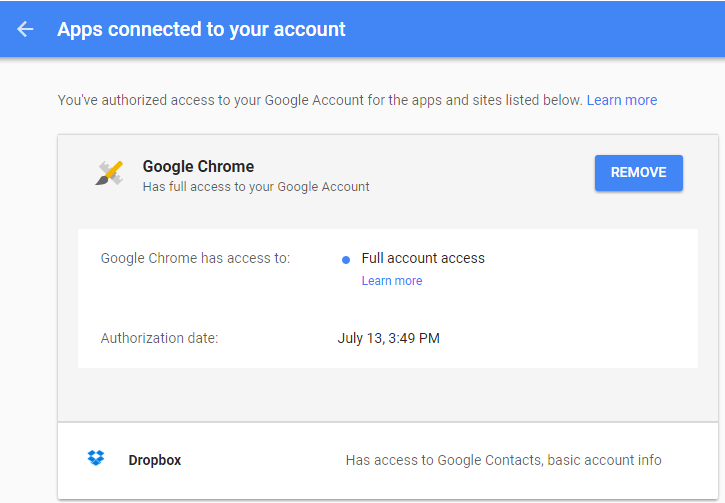
Task: Go back using the arrow icon
Action: click(25, 29)
